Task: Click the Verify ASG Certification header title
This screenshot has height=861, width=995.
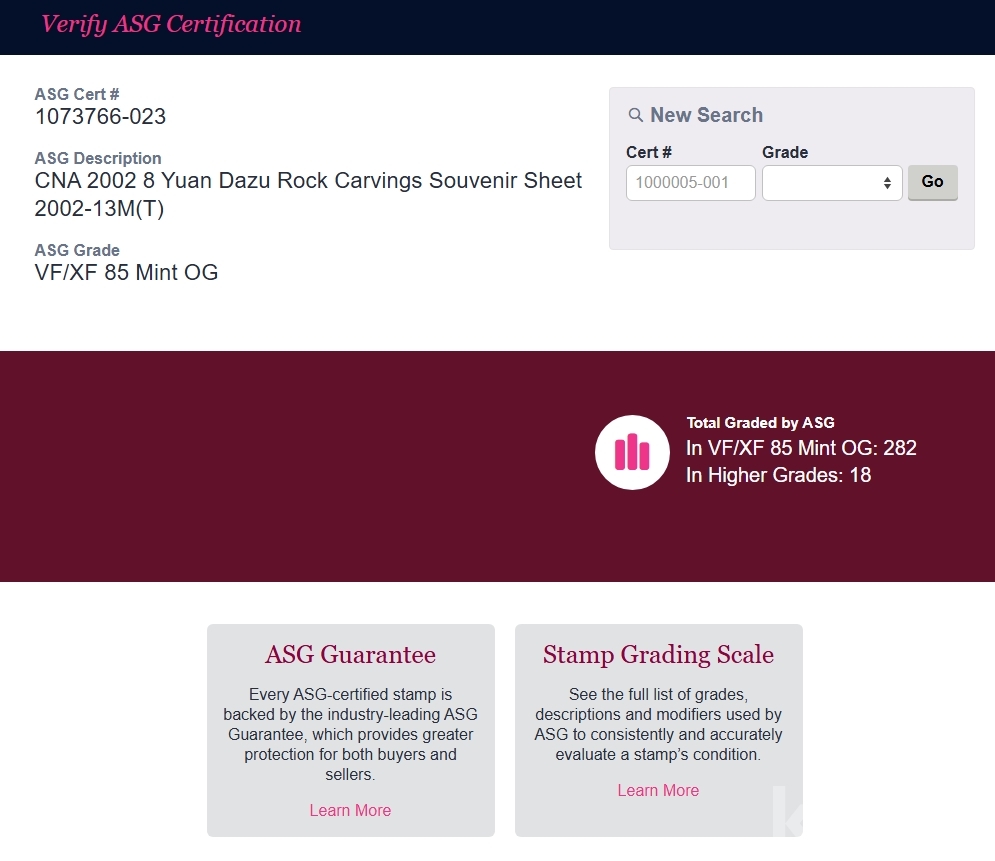Action: click(171, 24)
